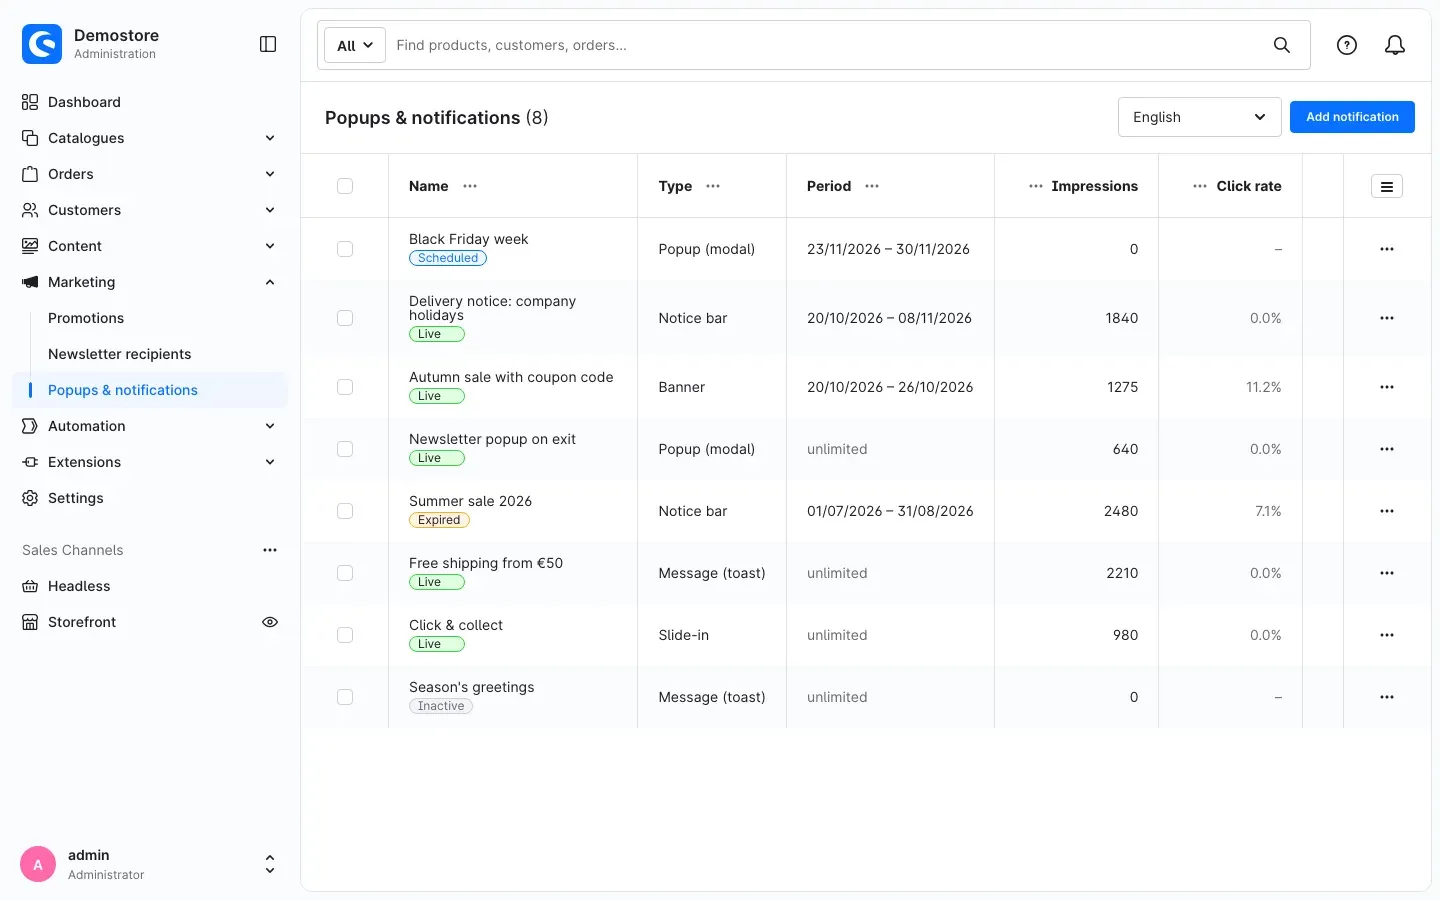Click the search magnifier icon

tap(1281, 45)
